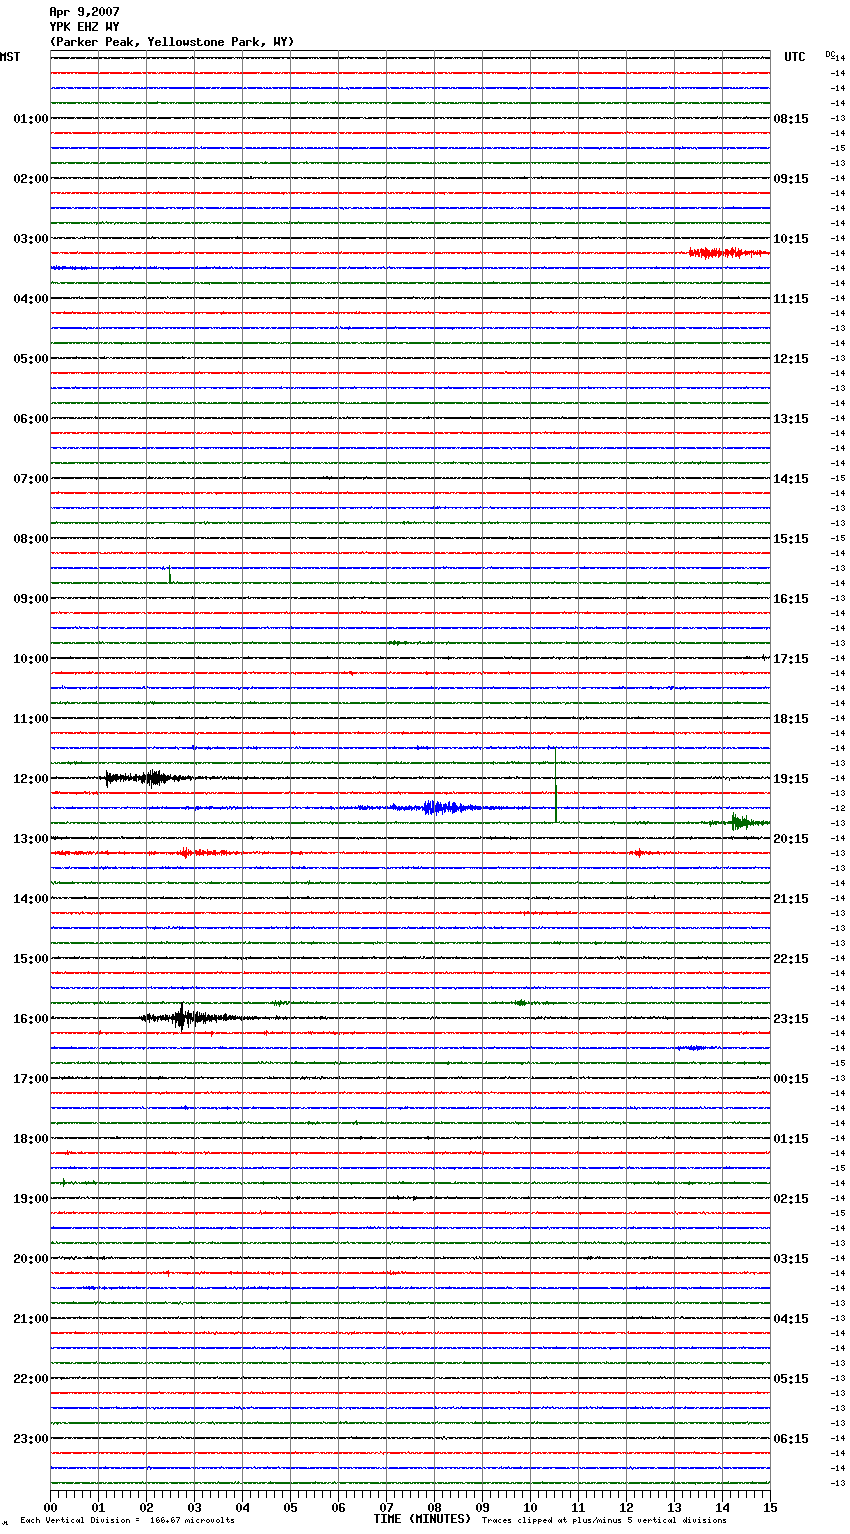
Task: Select the station code 'YPK EHZ WY'
Action: (x=84, y=27)
